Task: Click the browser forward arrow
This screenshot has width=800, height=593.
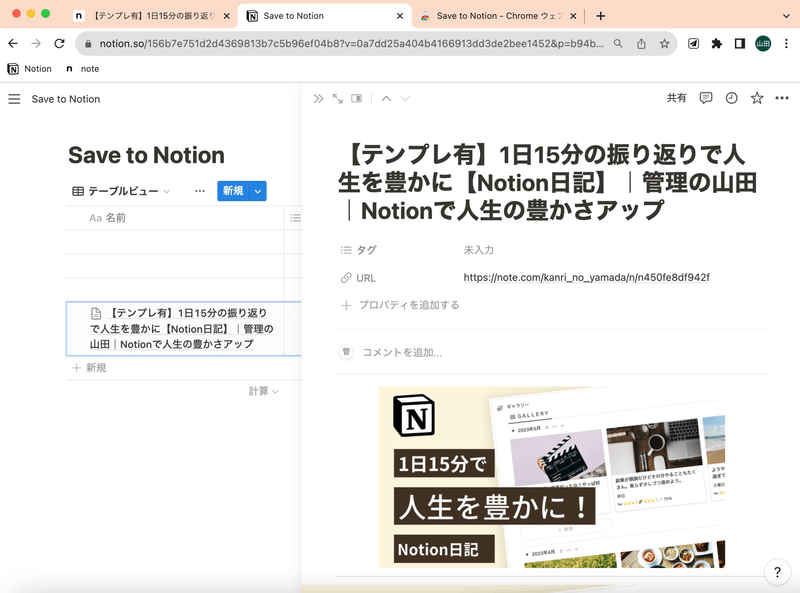Action: (x=36, y=44)
